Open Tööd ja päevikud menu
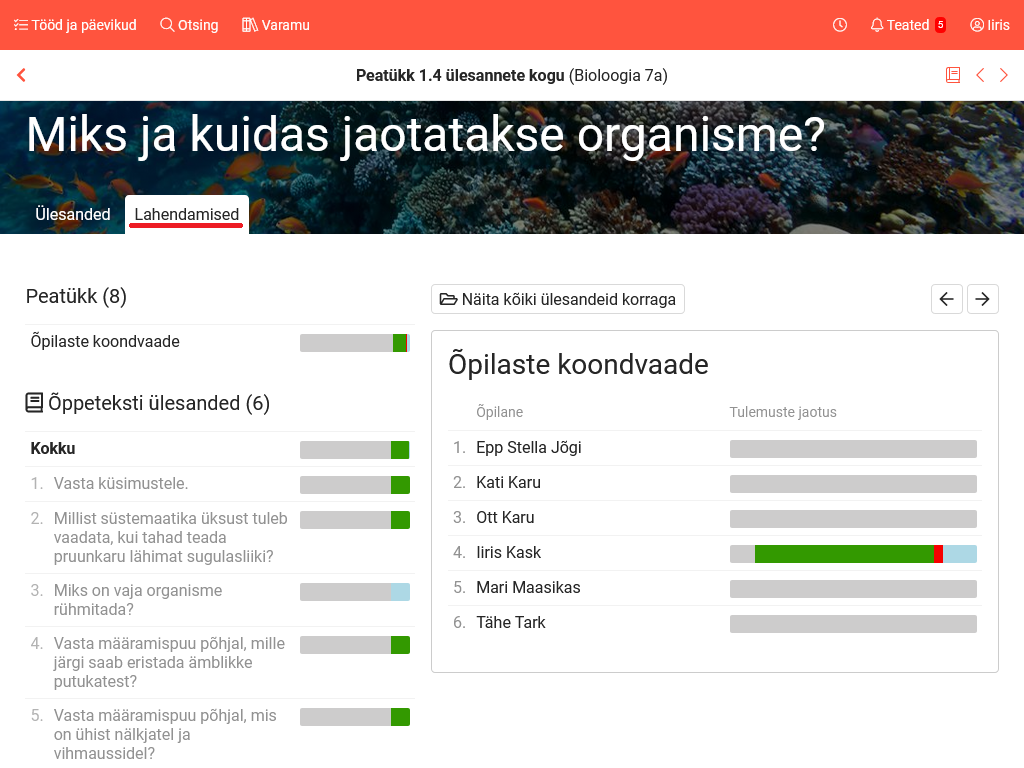The height and width of the screenshot is (768, 1024). click(75, 25)
